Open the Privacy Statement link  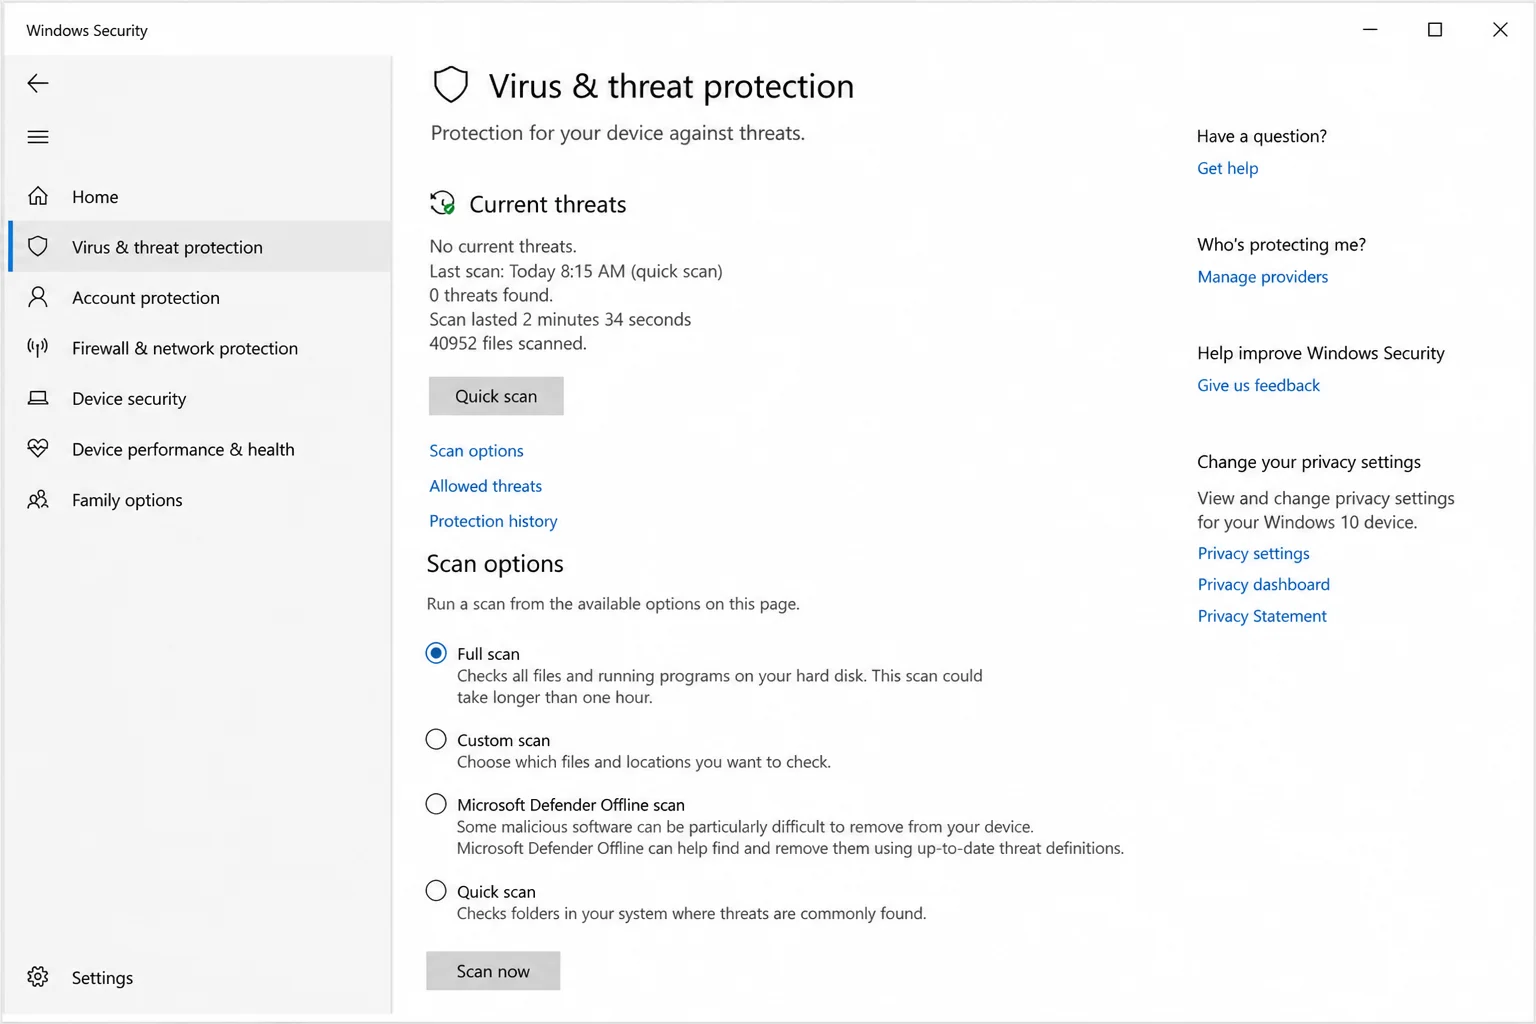(1262, 616)
